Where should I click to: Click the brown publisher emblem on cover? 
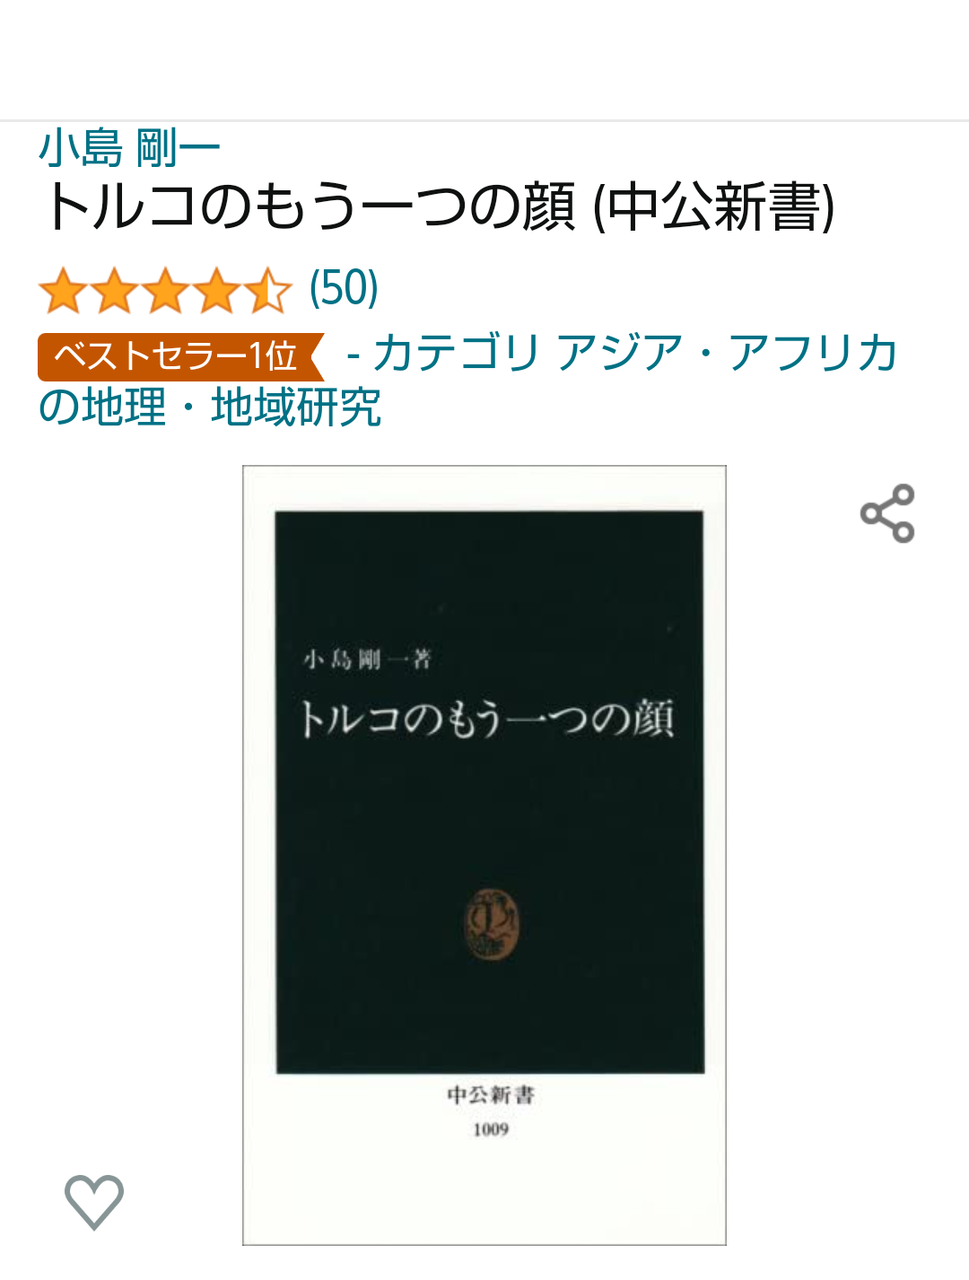491,922
